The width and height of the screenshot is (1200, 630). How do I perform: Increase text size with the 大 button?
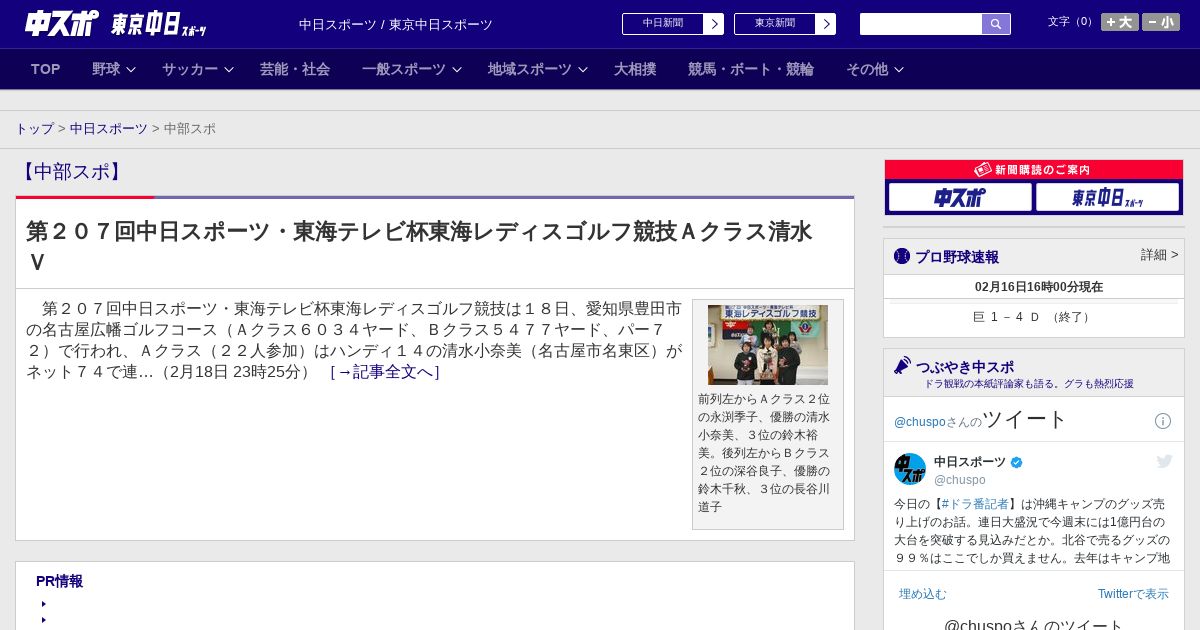point(1120,22)
